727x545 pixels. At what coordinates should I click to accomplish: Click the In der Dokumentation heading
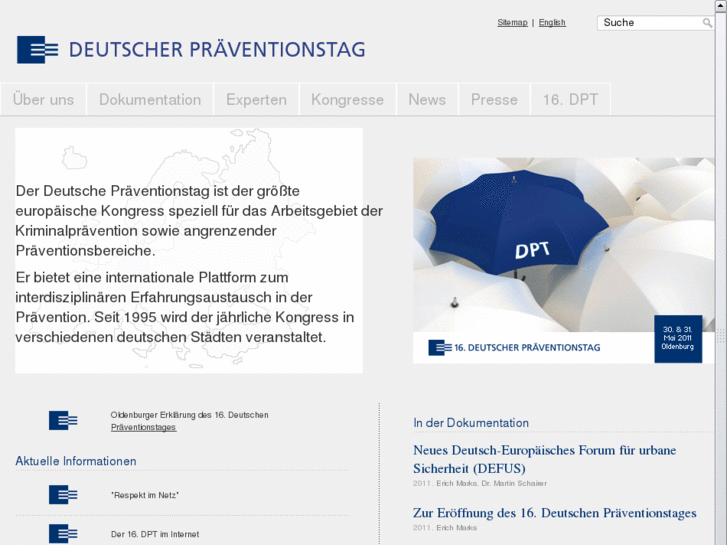coord(471,423)
